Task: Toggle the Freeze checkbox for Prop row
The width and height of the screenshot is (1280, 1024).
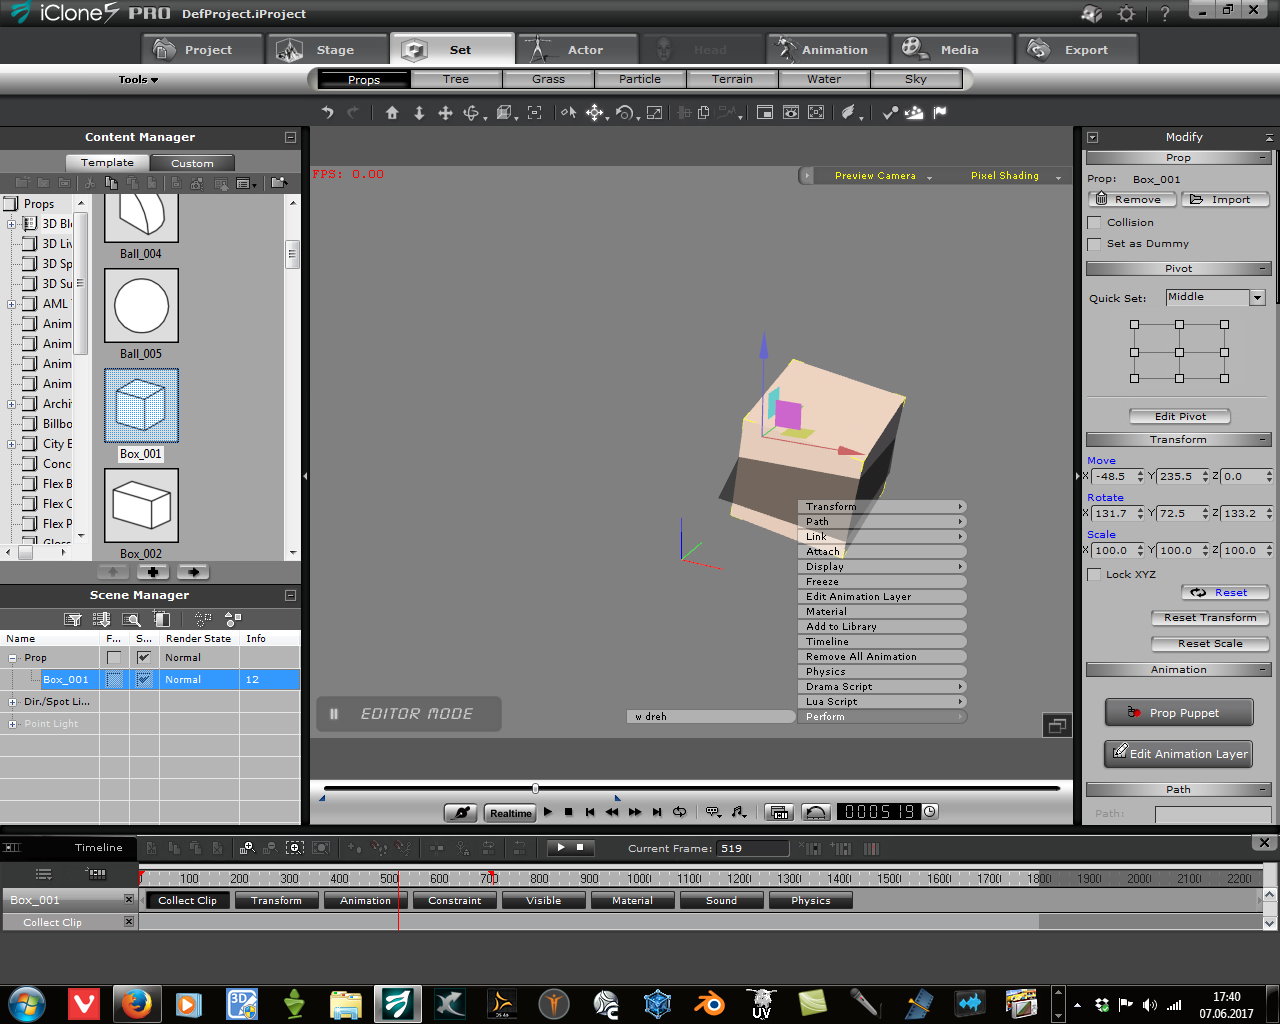Action: point(114,657)
